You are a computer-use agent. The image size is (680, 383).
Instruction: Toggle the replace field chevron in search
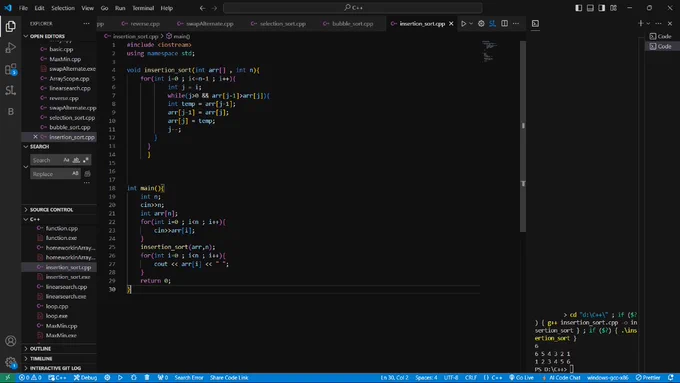[x=26, y=167]
